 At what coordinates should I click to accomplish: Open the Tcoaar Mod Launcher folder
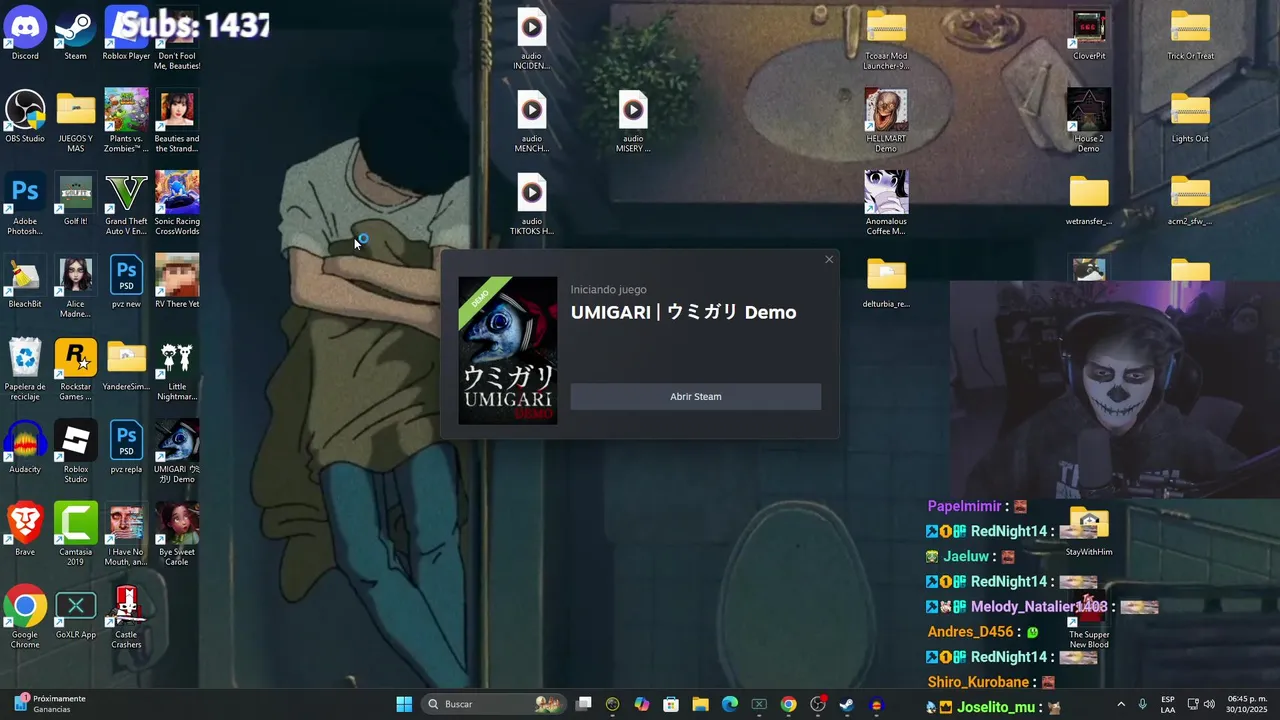coord(886,39)
